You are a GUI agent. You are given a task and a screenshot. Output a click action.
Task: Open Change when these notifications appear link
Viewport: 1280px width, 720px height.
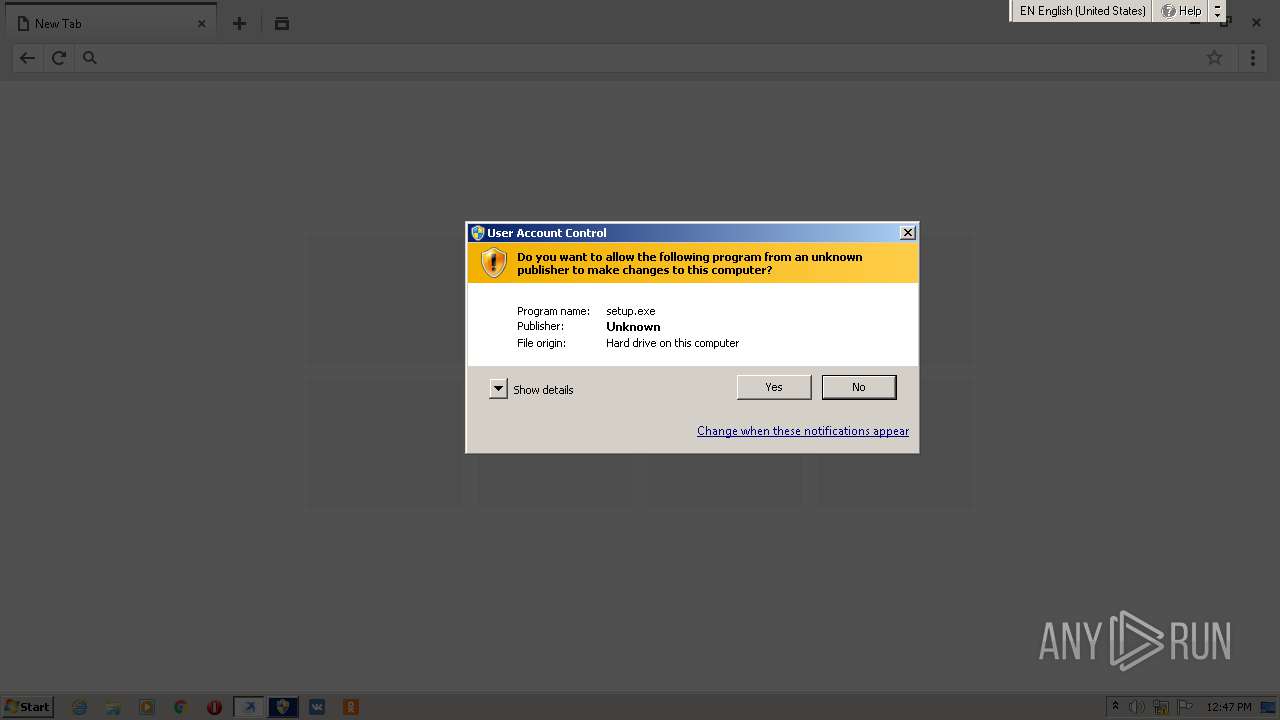click(x=803, y=431)
